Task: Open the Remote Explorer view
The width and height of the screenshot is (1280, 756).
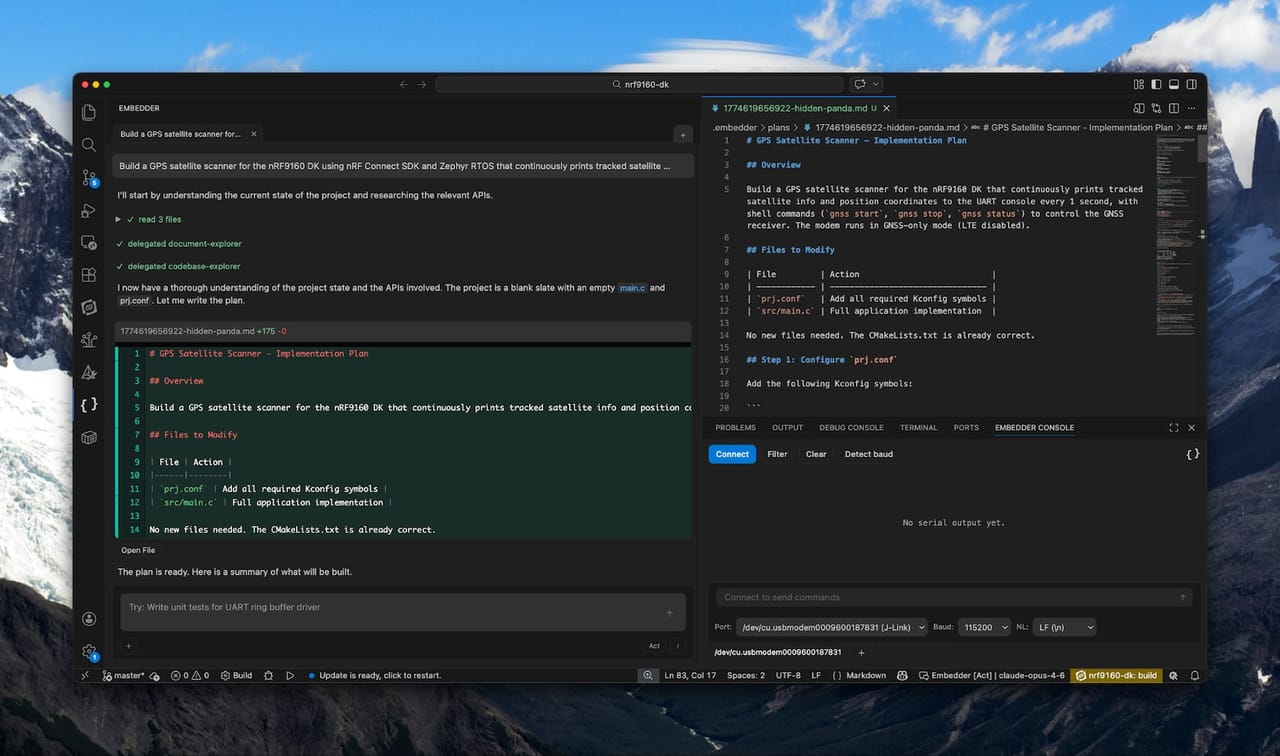Action: click(x=89, y=243)
